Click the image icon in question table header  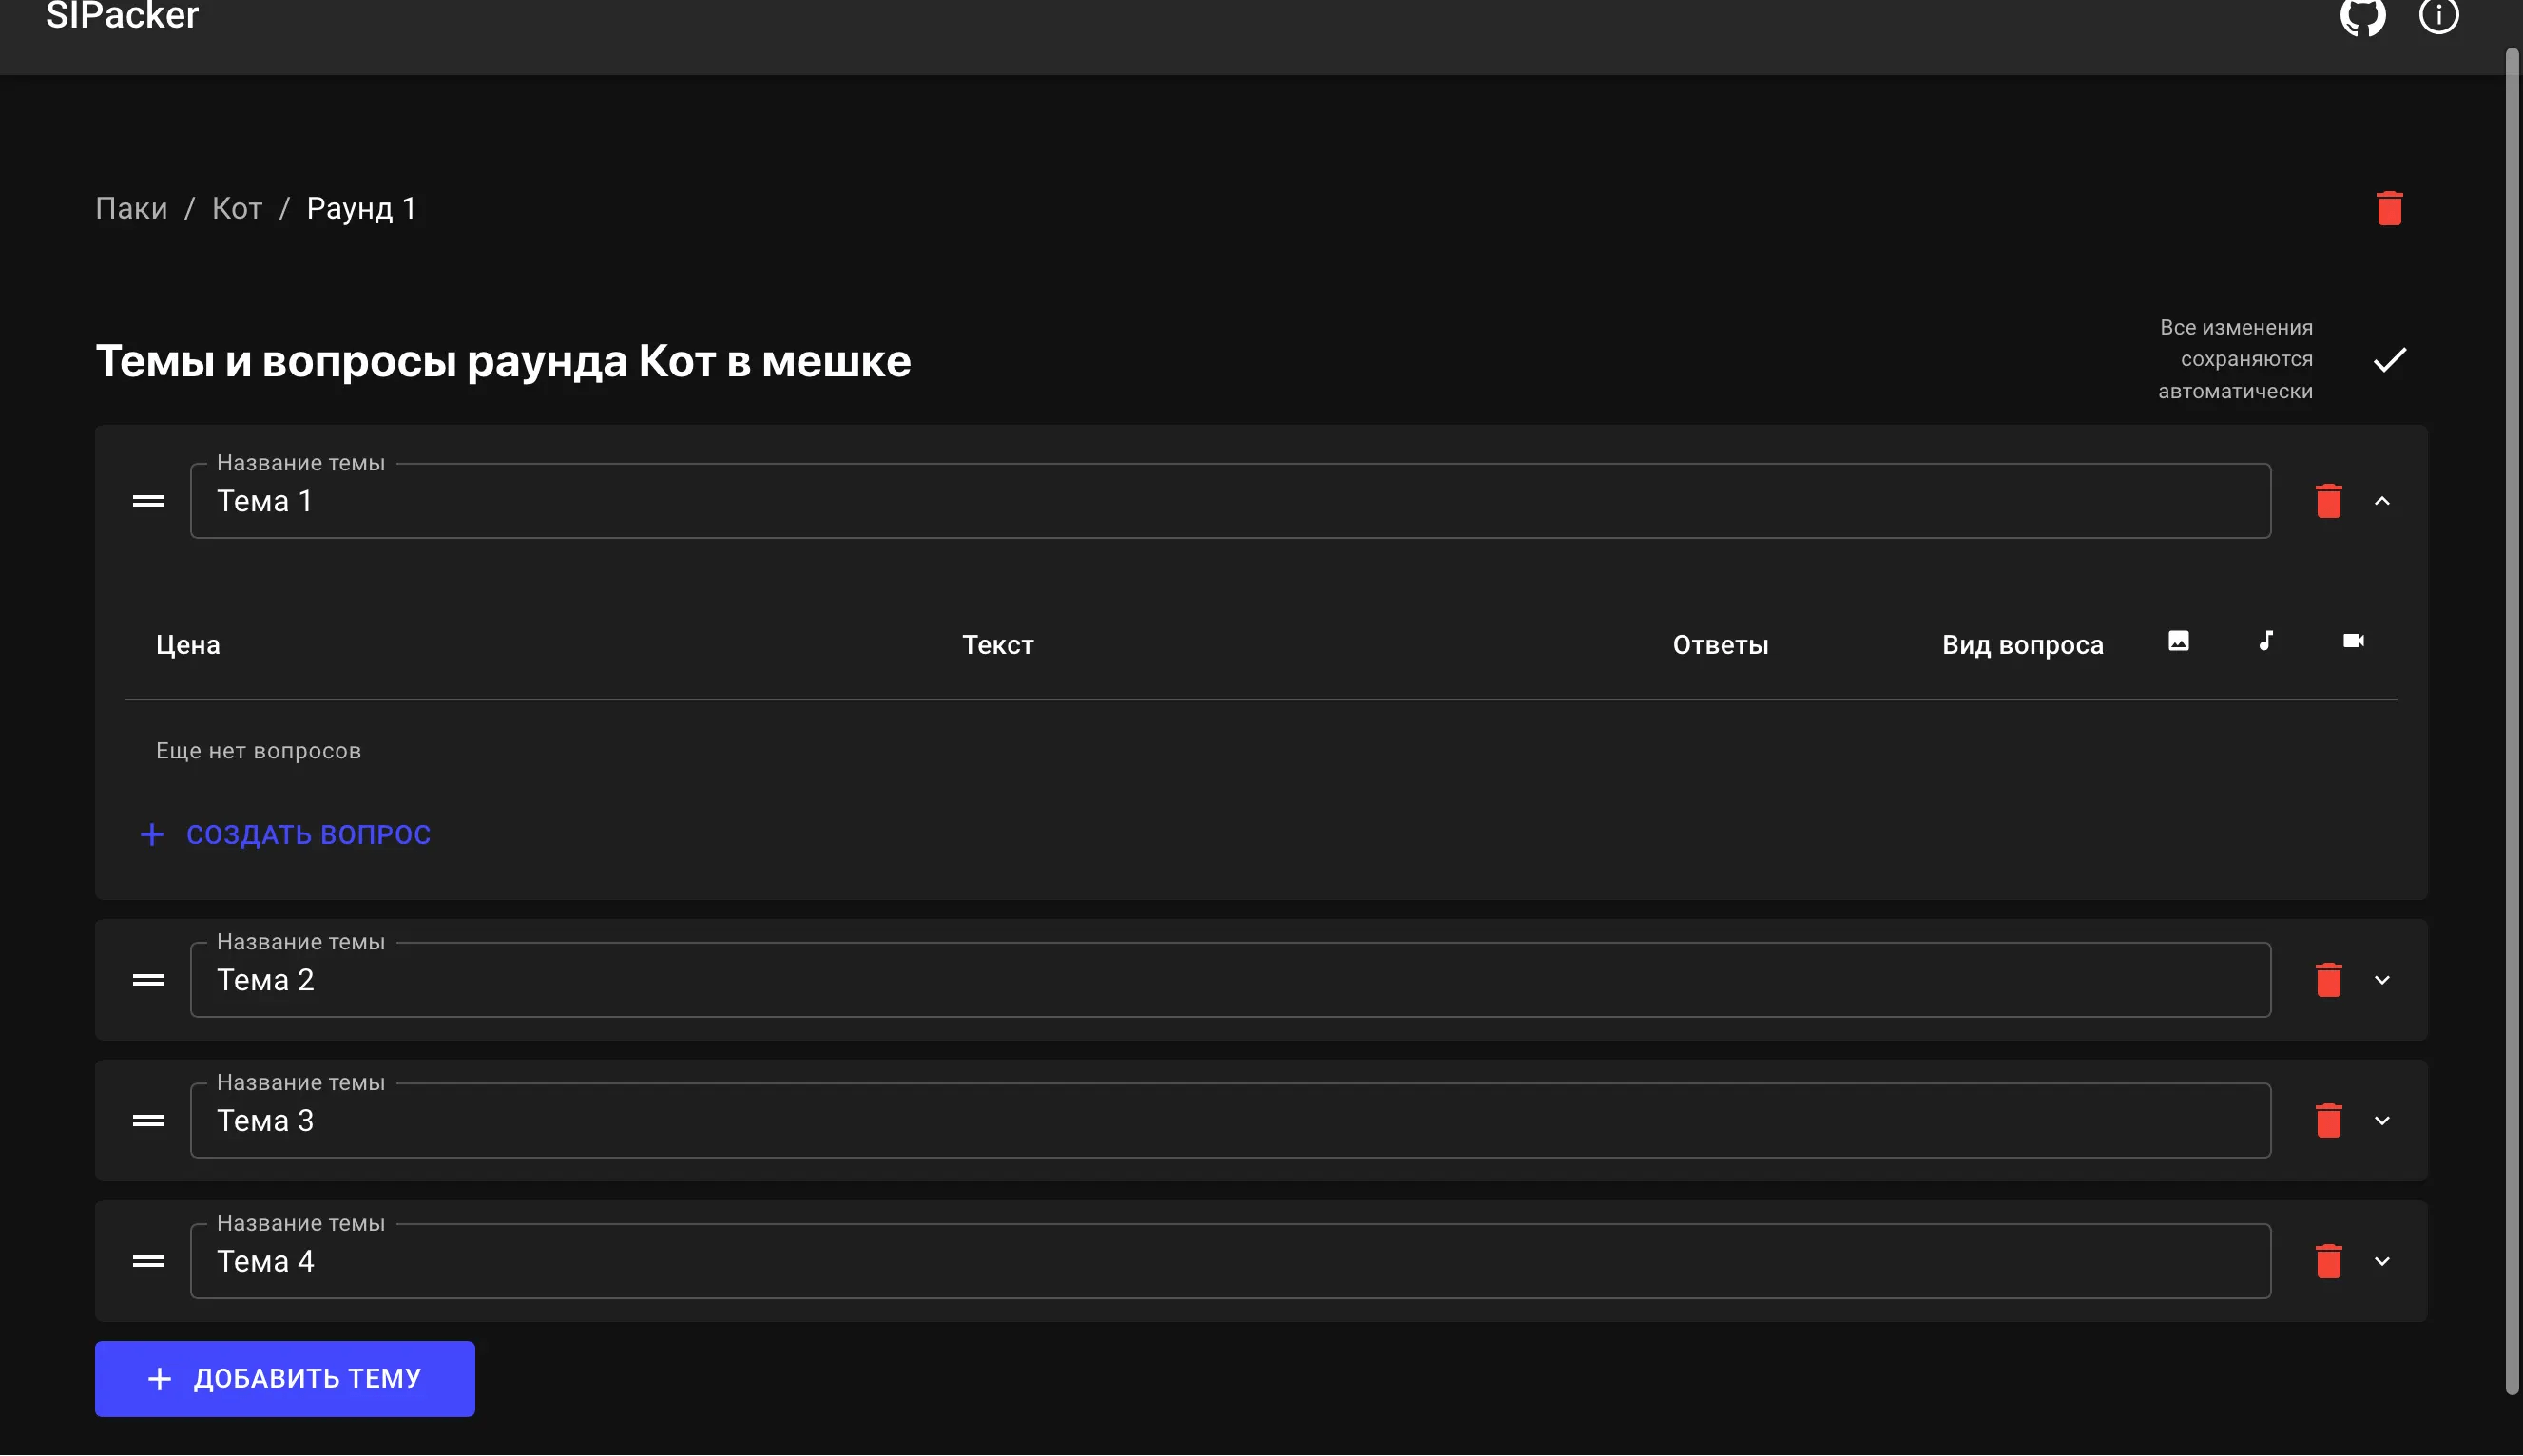click(x=2179, y=641)
